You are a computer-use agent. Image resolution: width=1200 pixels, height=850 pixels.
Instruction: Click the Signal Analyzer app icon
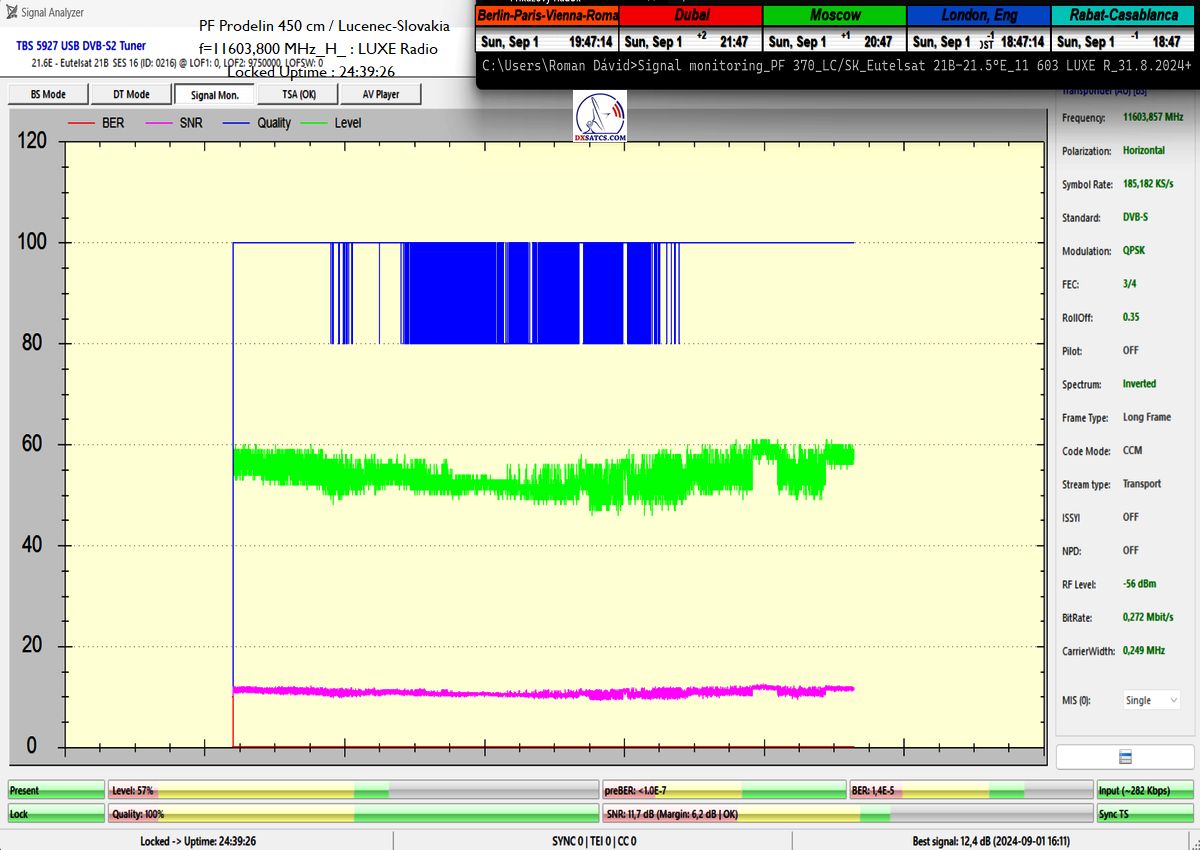pyautogui.click(x=11, y=13)
